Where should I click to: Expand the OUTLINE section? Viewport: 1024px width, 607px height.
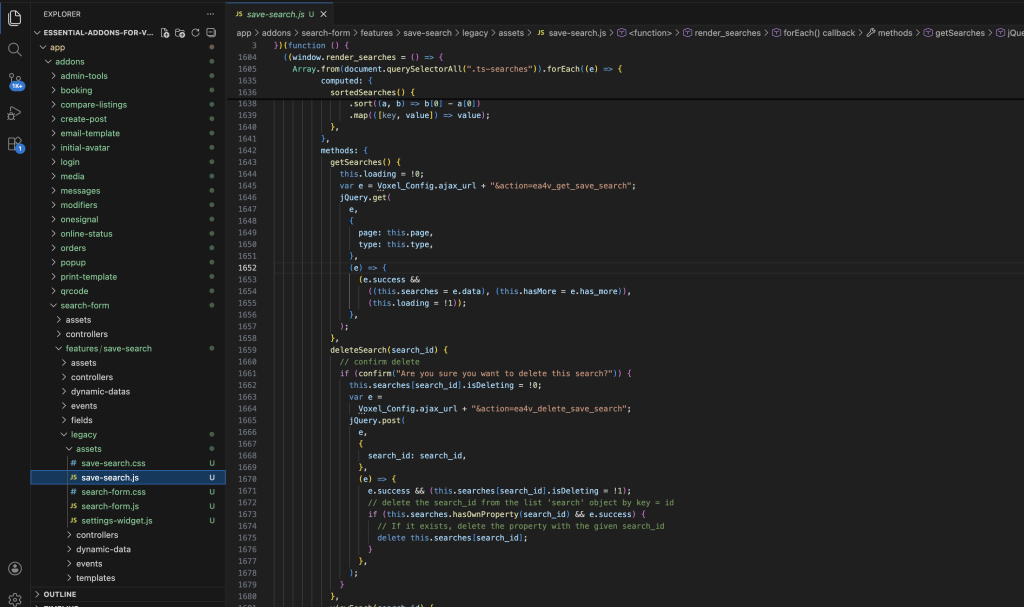(60, 594)
